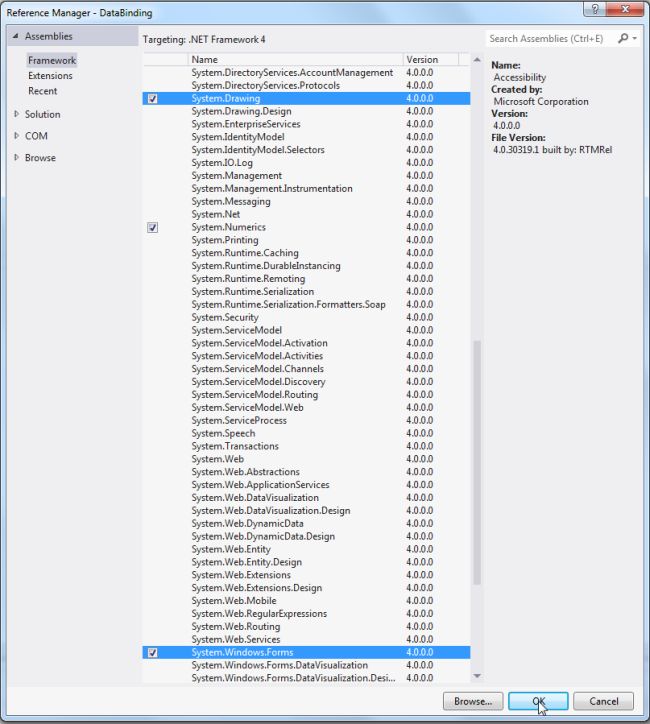650x724 pixels.
Task: Click the search magnifier icon
Action: pyautogui.click(x=623, y=38)
